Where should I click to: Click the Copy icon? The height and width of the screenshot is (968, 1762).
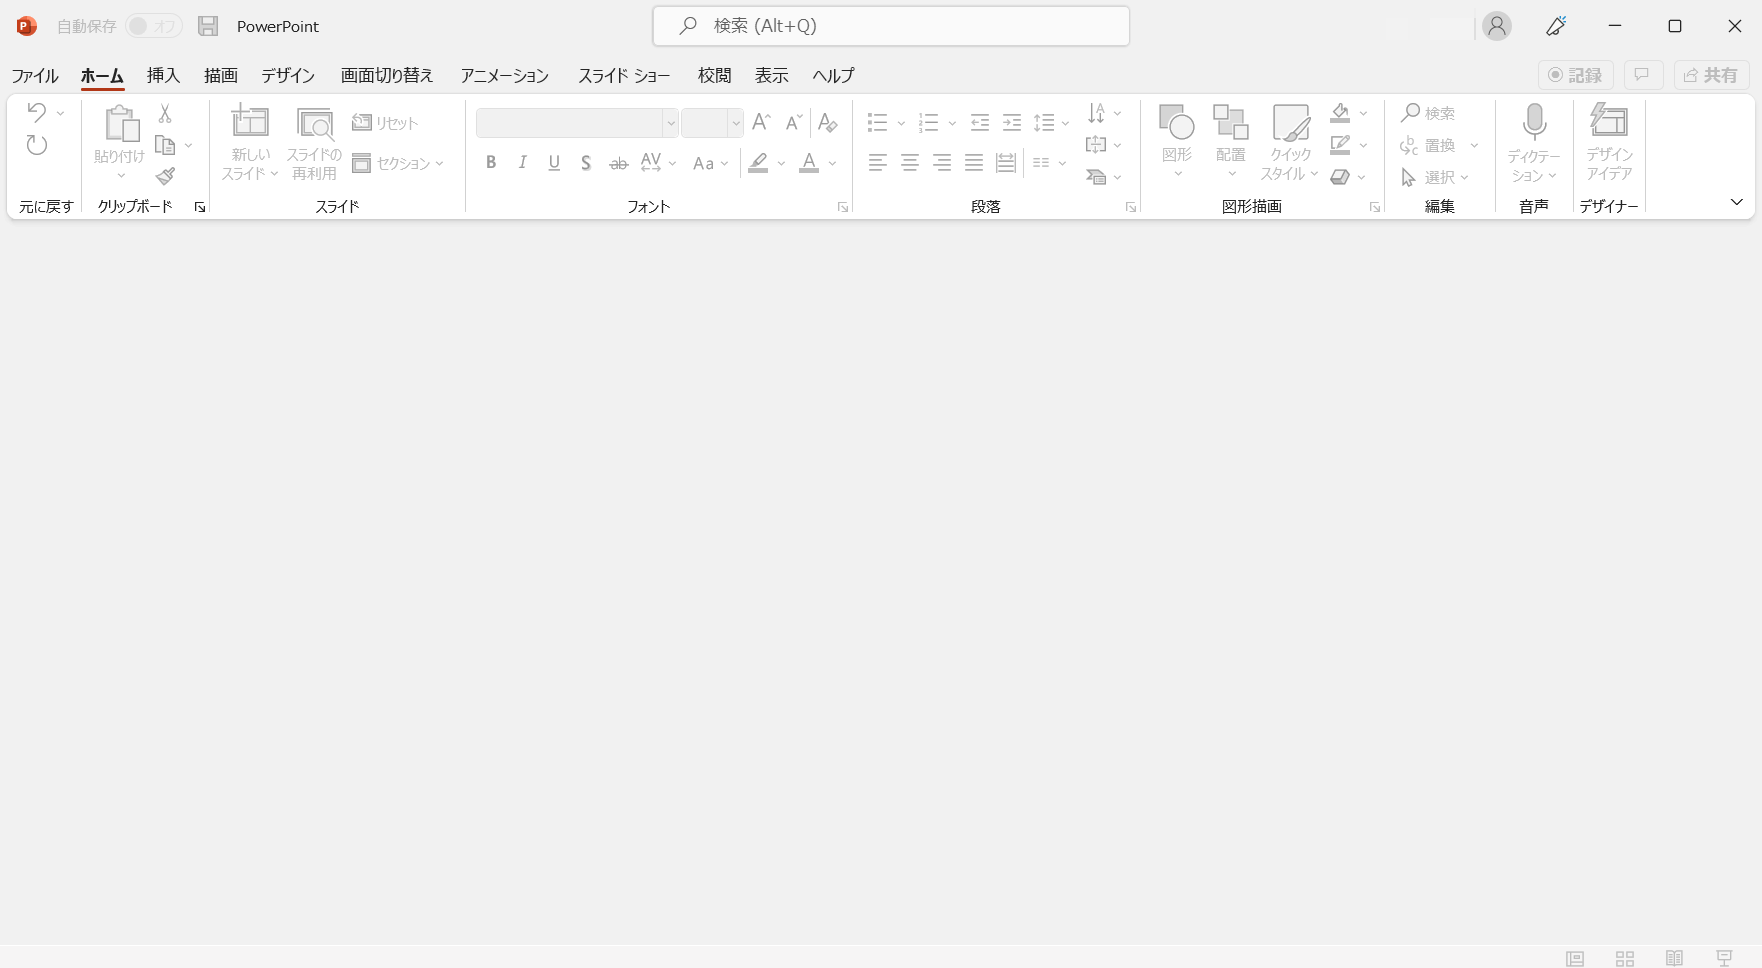(x=166, y=145)
